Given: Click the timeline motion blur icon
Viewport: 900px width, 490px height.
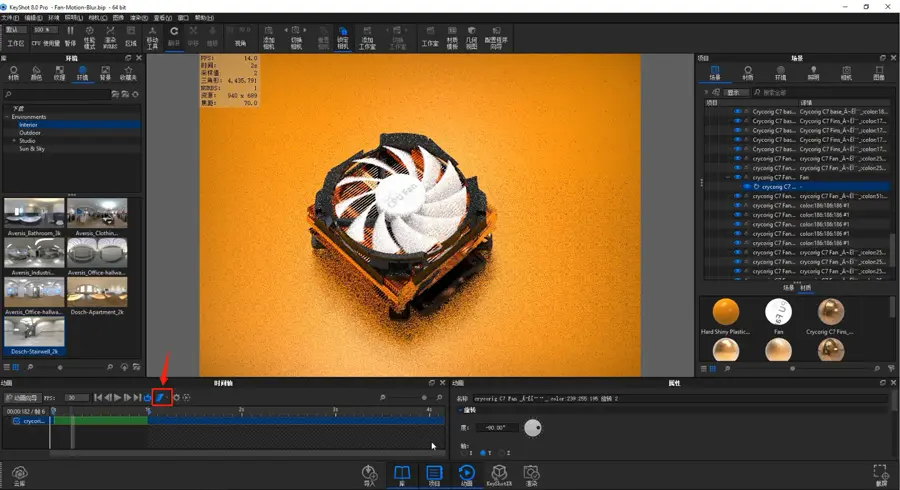Looking at the screenshot, I should pos(160,397).
